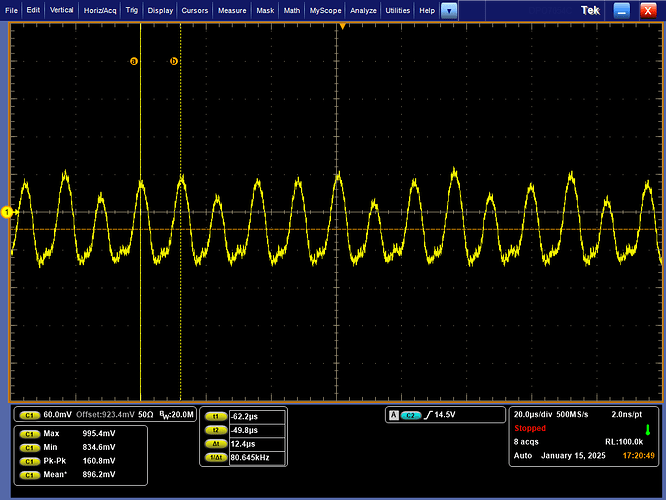The width and height of the screenshot is (666, 500).
Task: Open the Trig menu
Action: pos(132,10)
